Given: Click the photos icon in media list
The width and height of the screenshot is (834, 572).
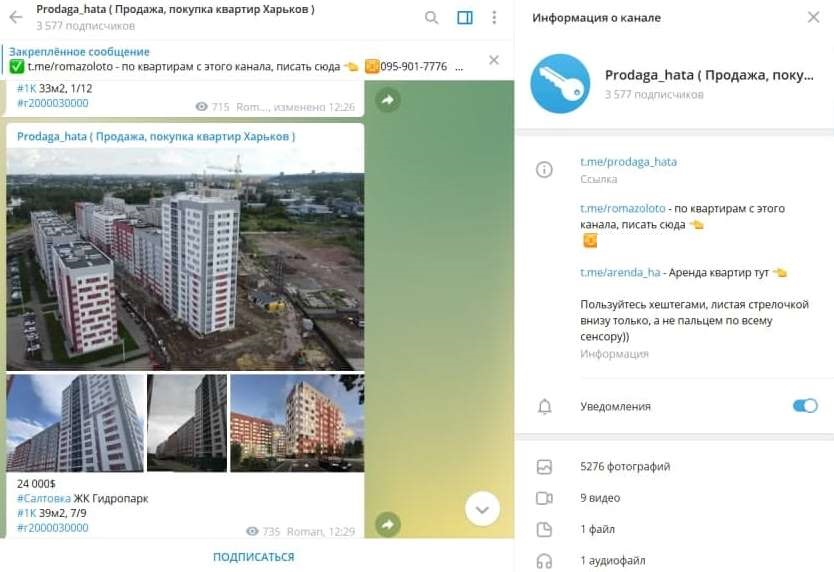Looking at the screenshot, I should click(x=544, y=467).
